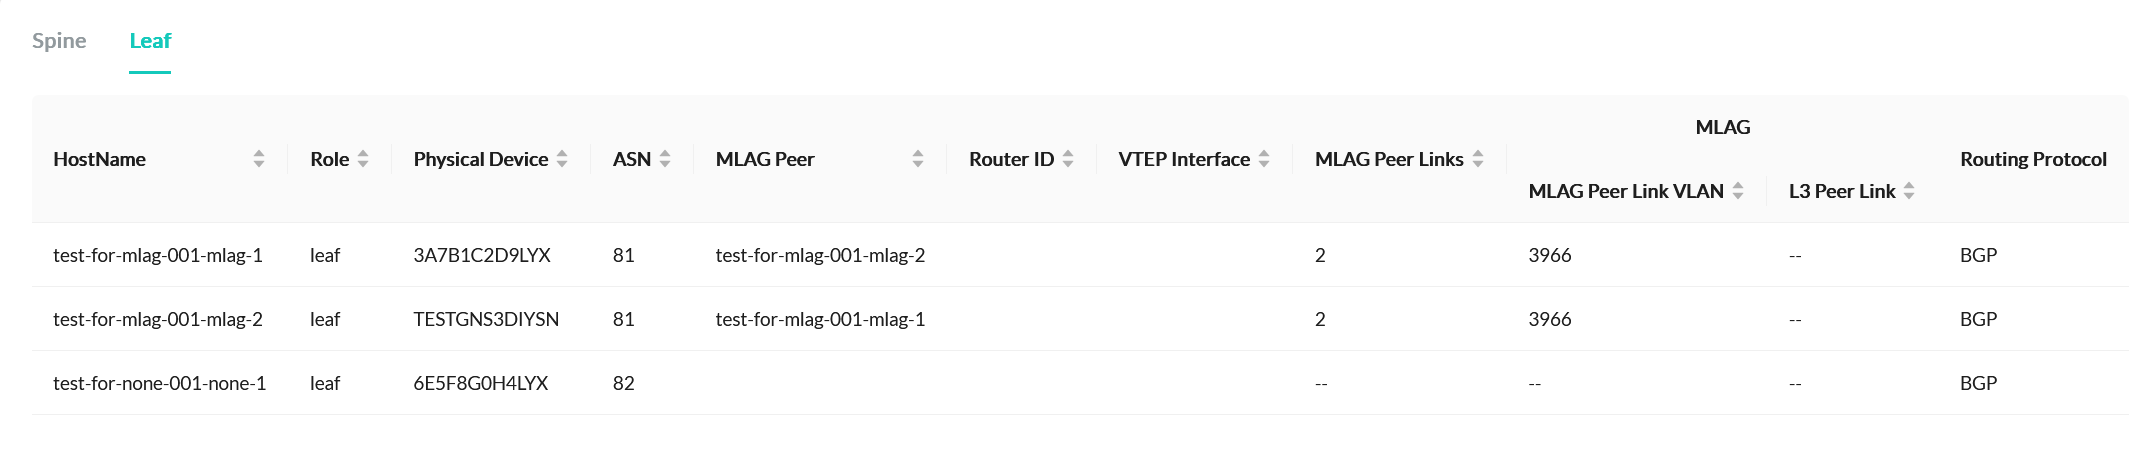The width and height of the screenshot is (2147, 457).
Task: Select the Leaf tab
Action: [x=150, y=41]
